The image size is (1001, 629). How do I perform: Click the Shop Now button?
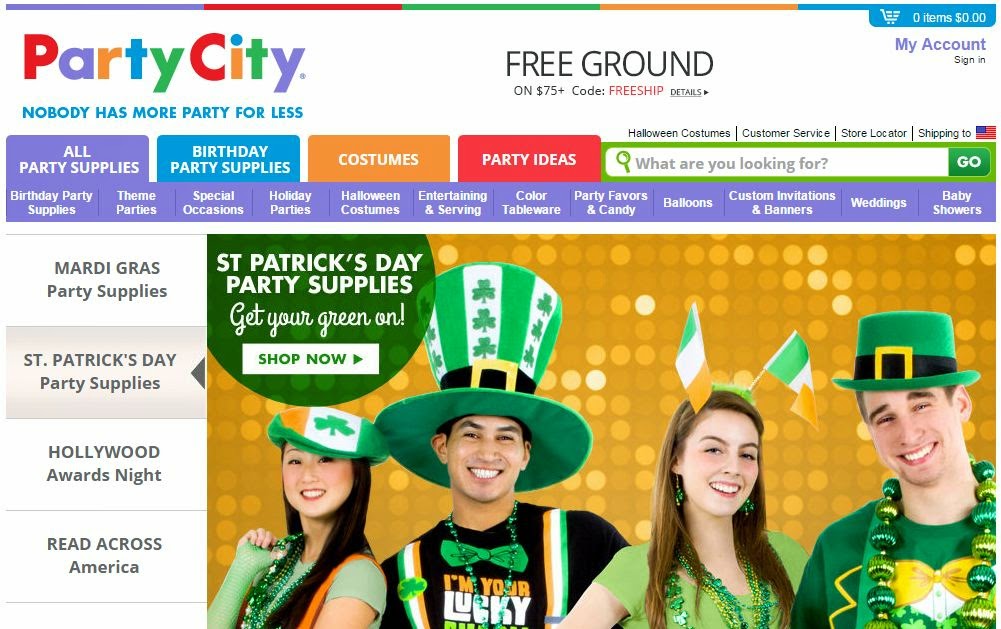pyautogui.click(x=310, y=359)
